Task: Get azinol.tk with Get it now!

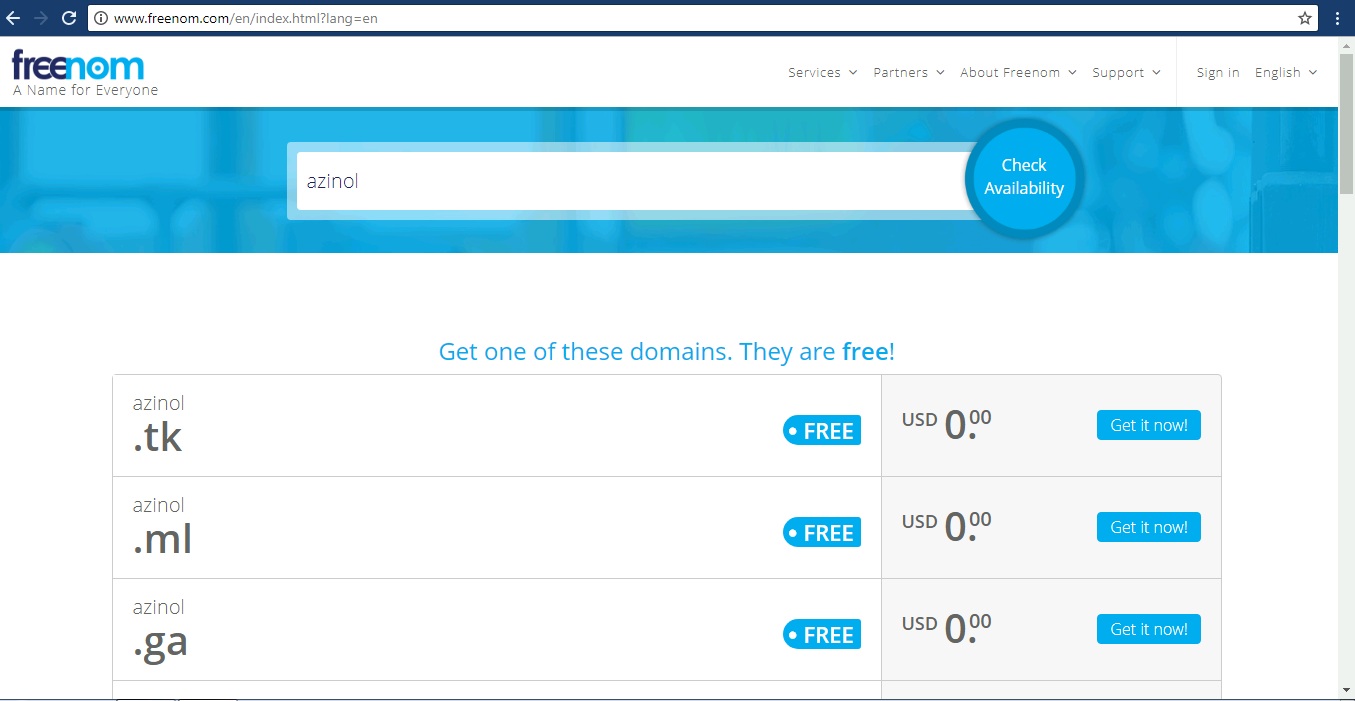Action: point(1148,425)
